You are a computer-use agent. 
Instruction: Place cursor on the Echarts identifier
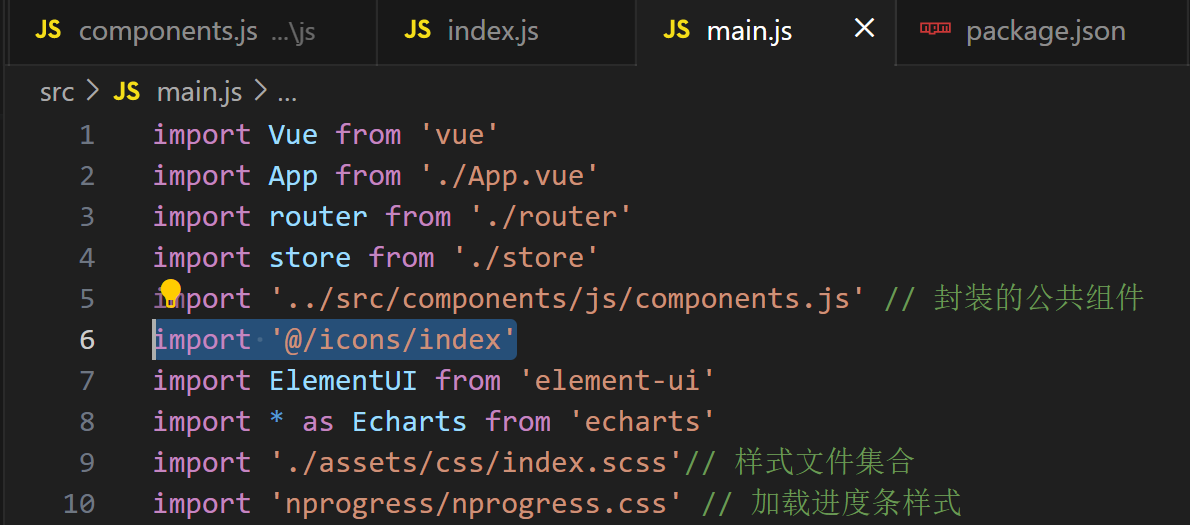pyautogui.click(x=409, y=422)
